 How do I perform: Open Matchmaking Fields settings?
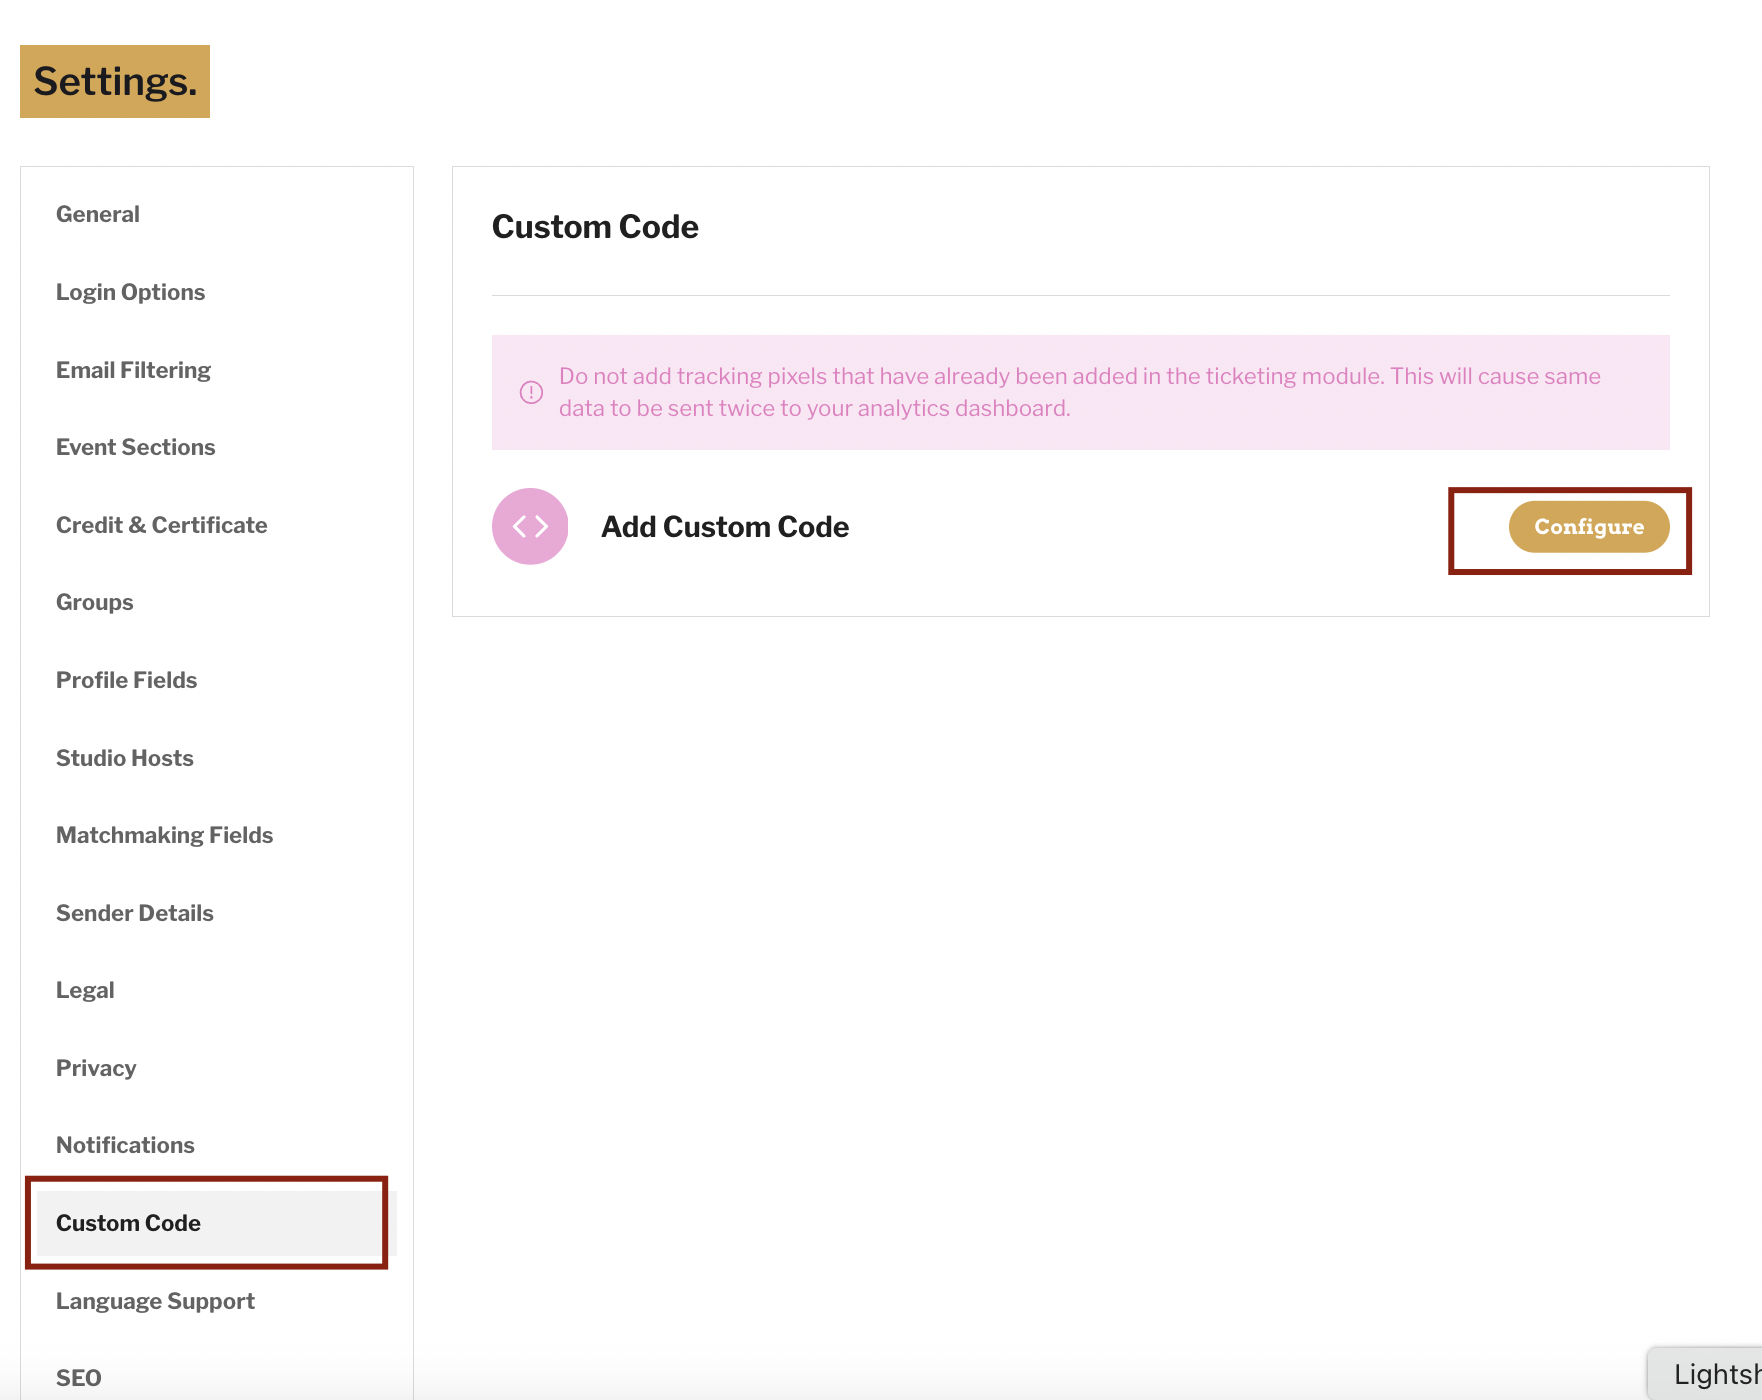(164, 835)
